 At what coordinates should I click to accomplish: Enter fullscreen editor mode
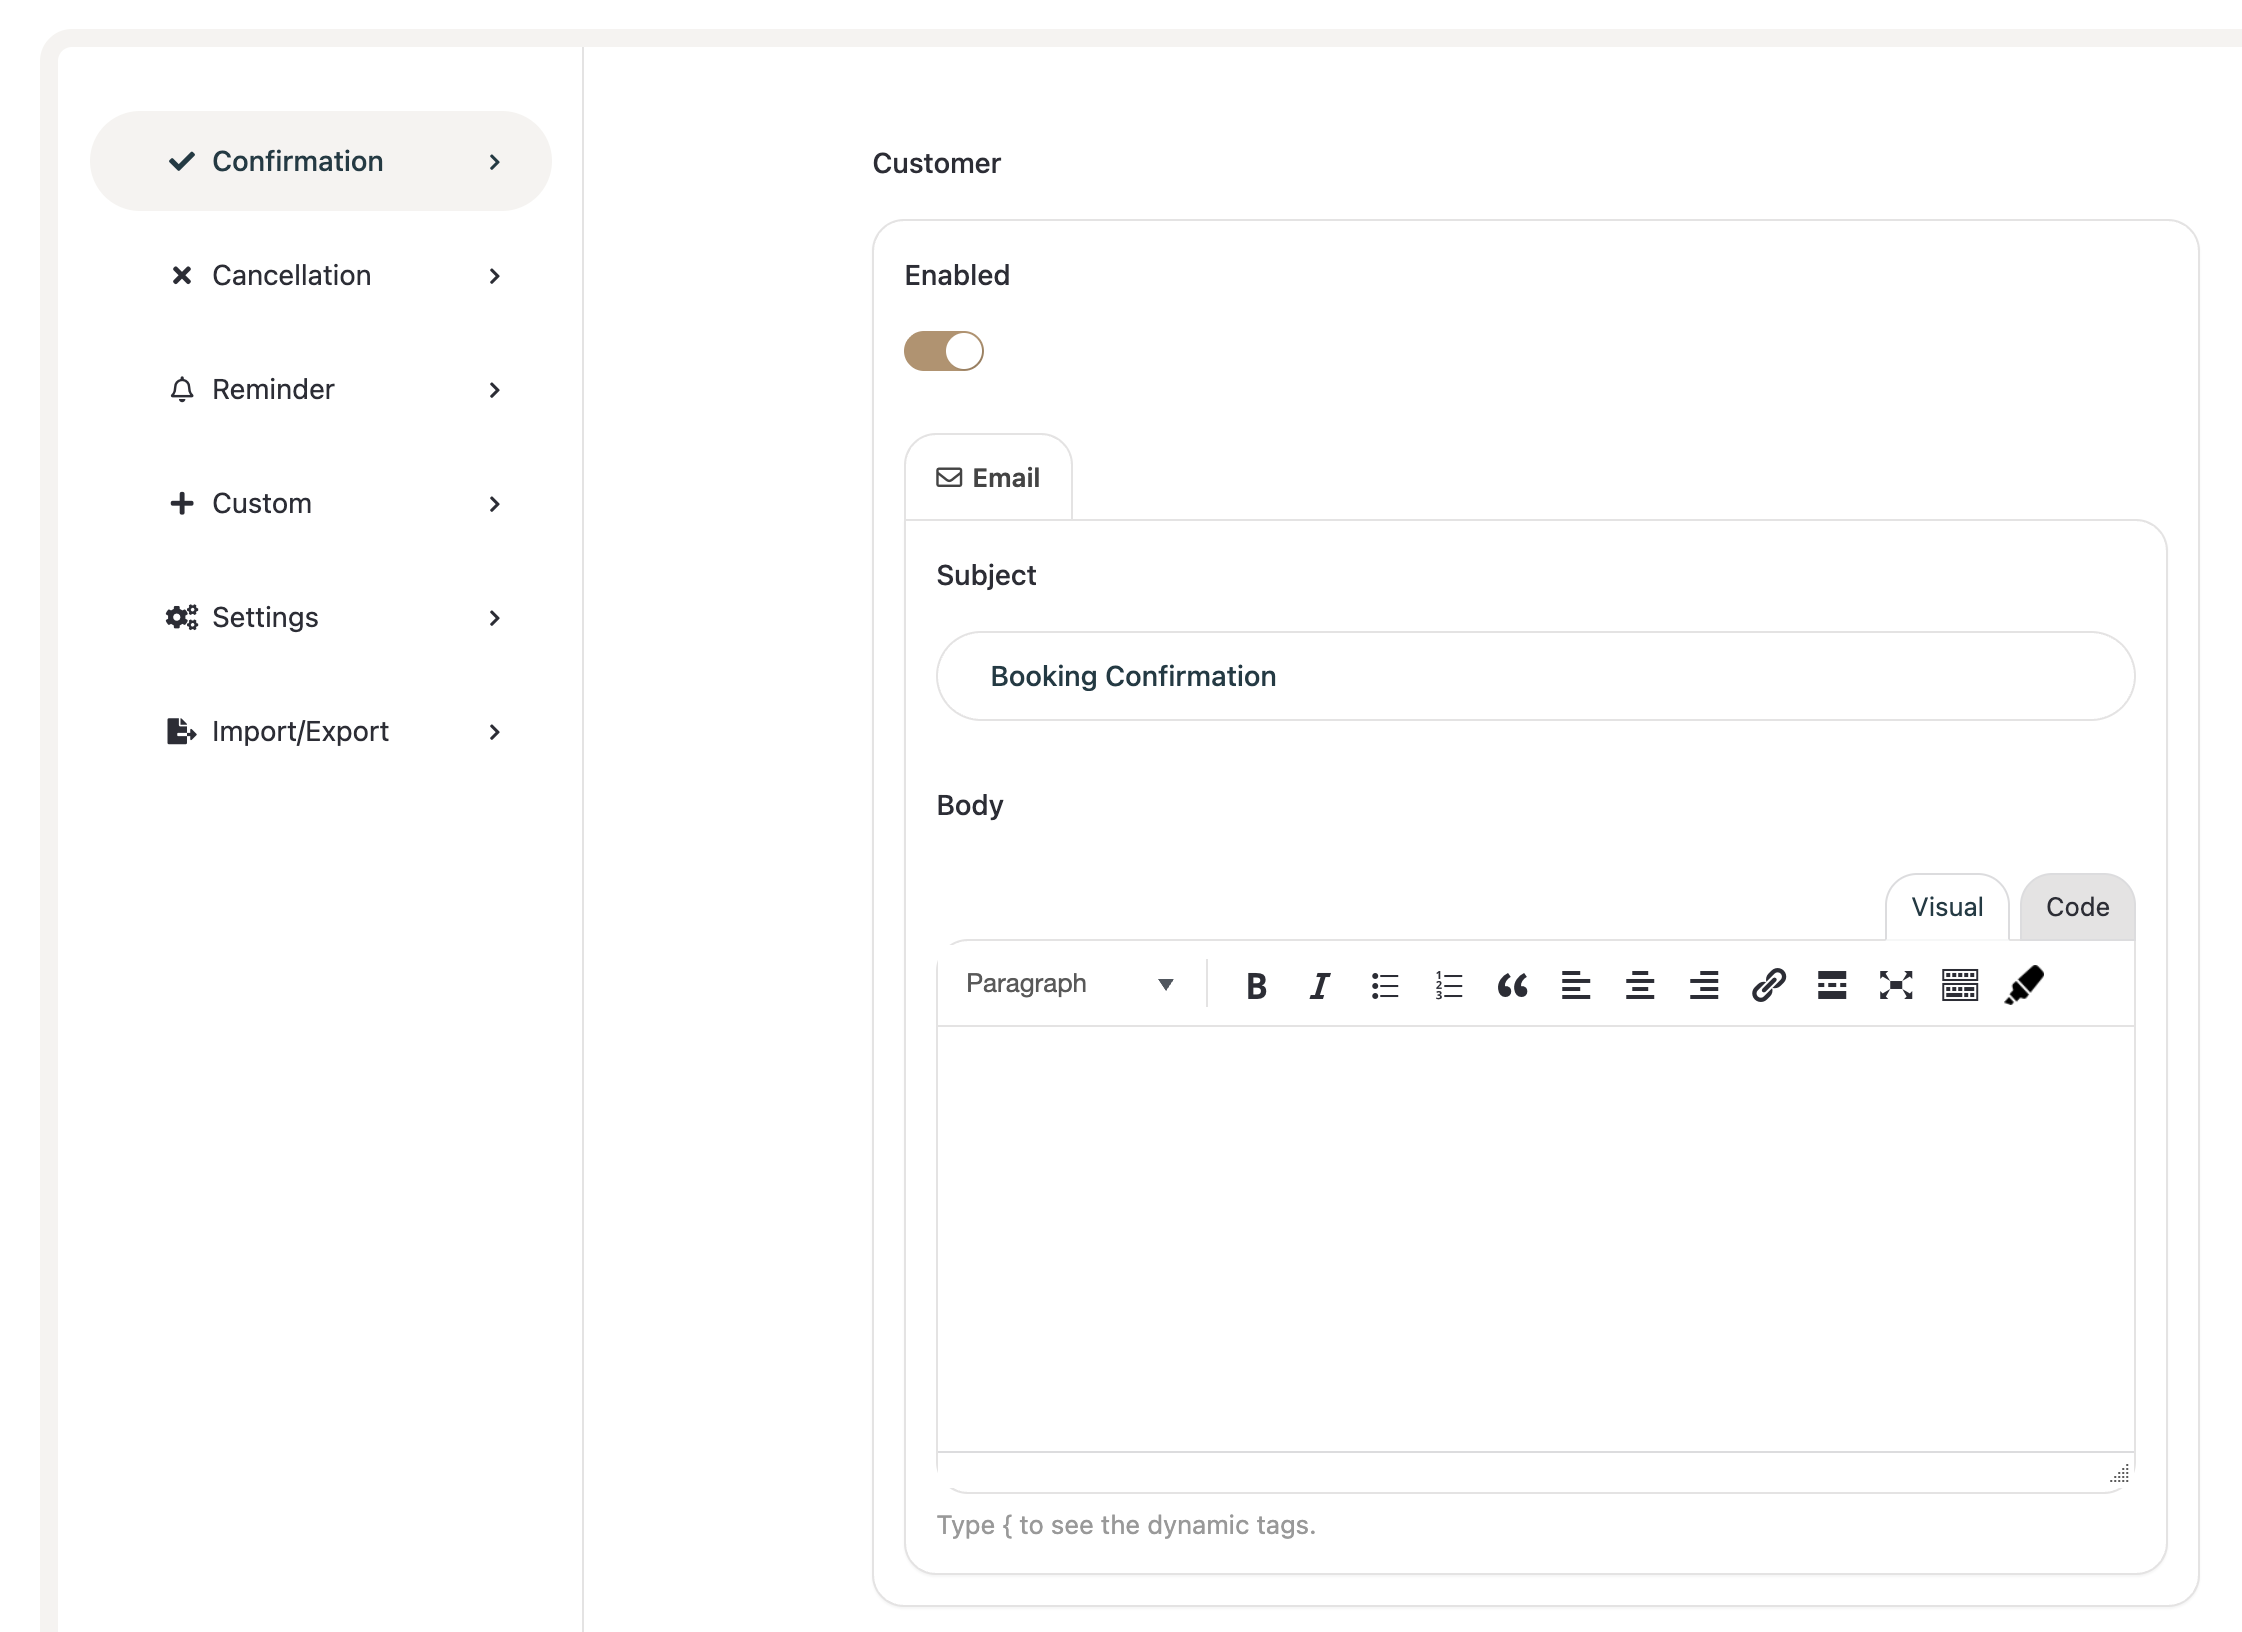pyautogui.click(x=1895, y=986)
